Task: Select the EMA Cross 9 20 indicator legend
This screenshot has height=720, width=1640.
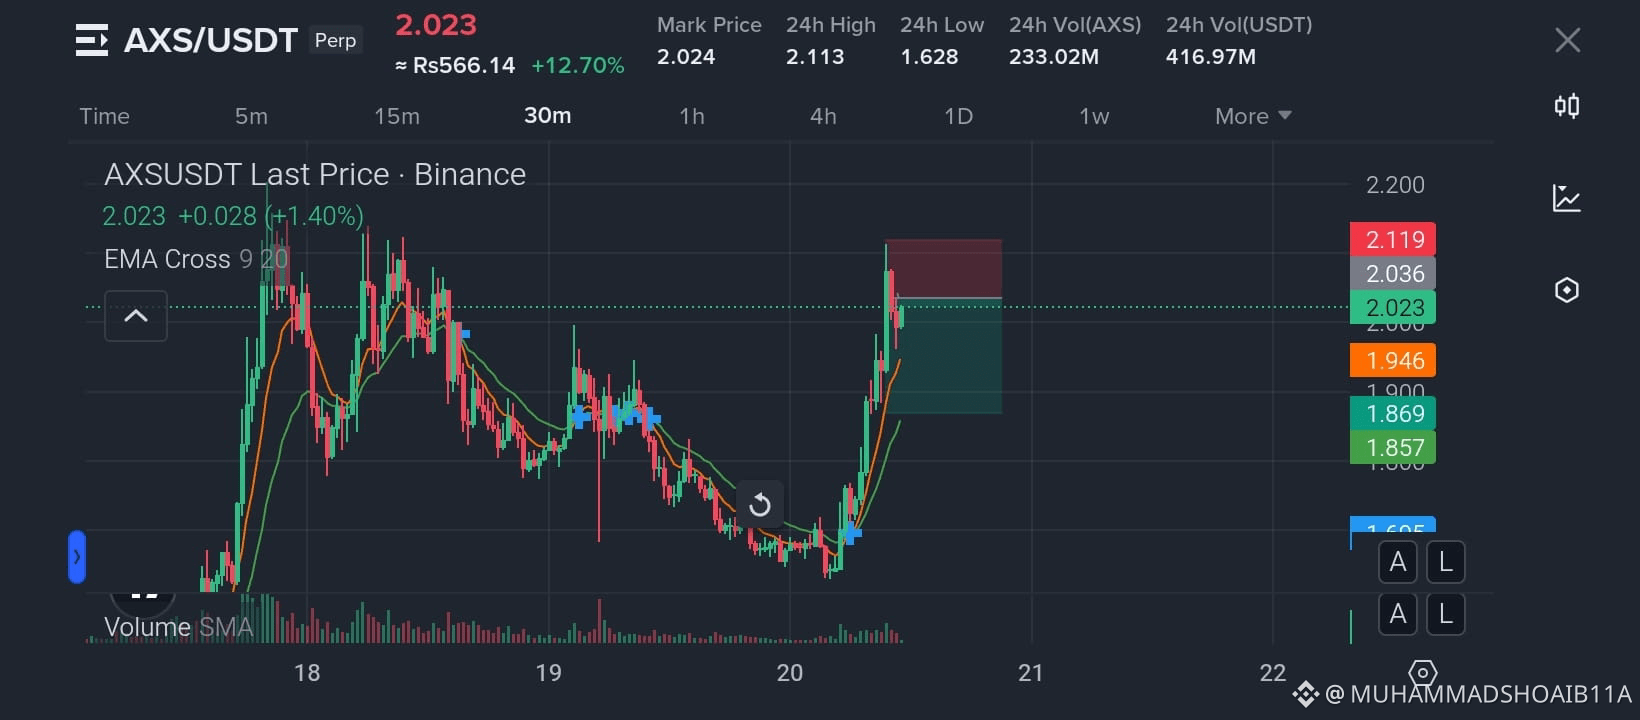Action: tap(196, 259)
